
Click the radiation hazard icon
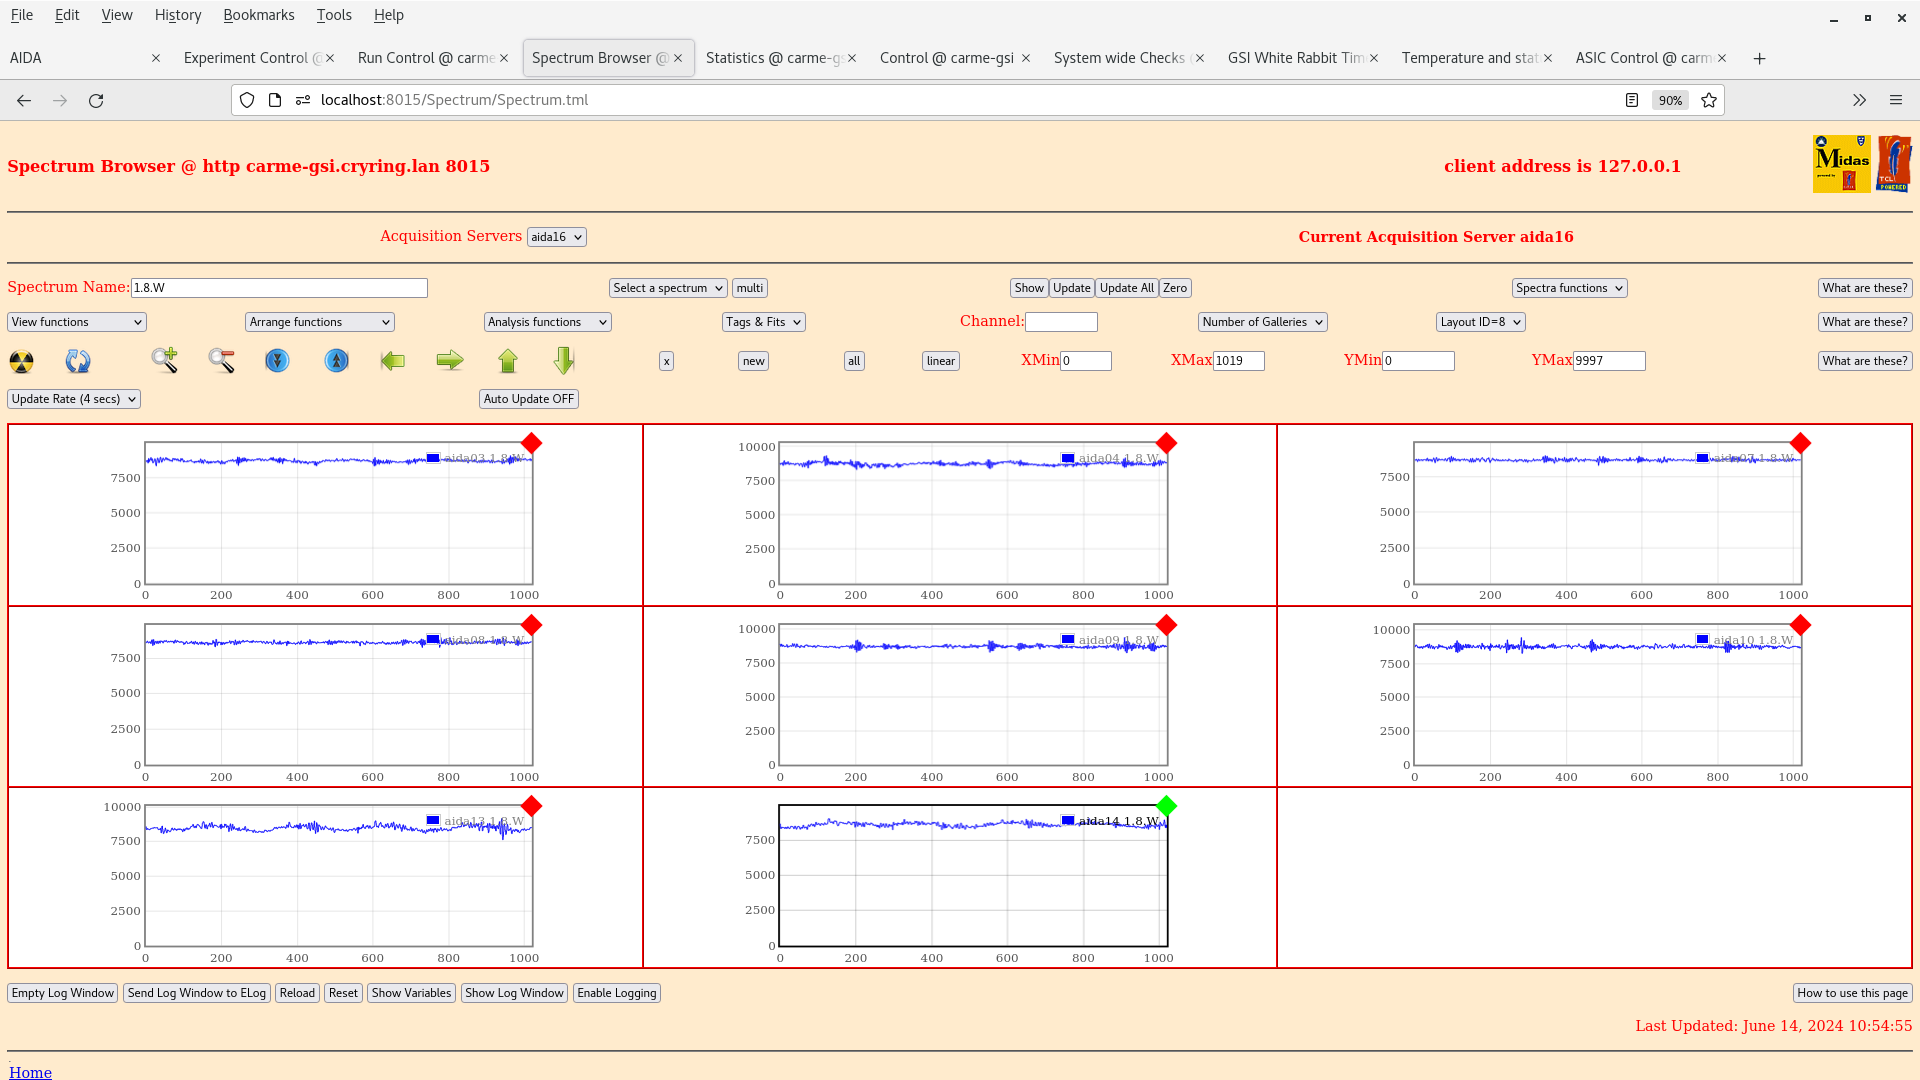21,361
